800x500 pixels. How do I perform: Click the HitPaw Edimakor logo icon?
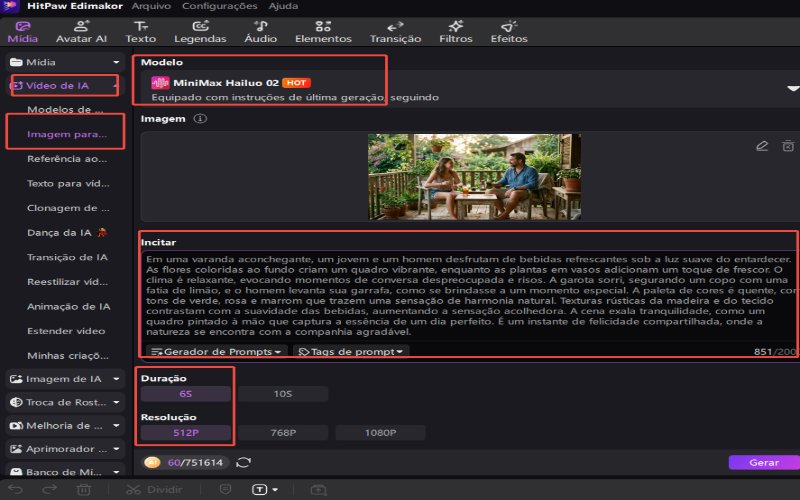pyautogui.click(x=10, y=6)
